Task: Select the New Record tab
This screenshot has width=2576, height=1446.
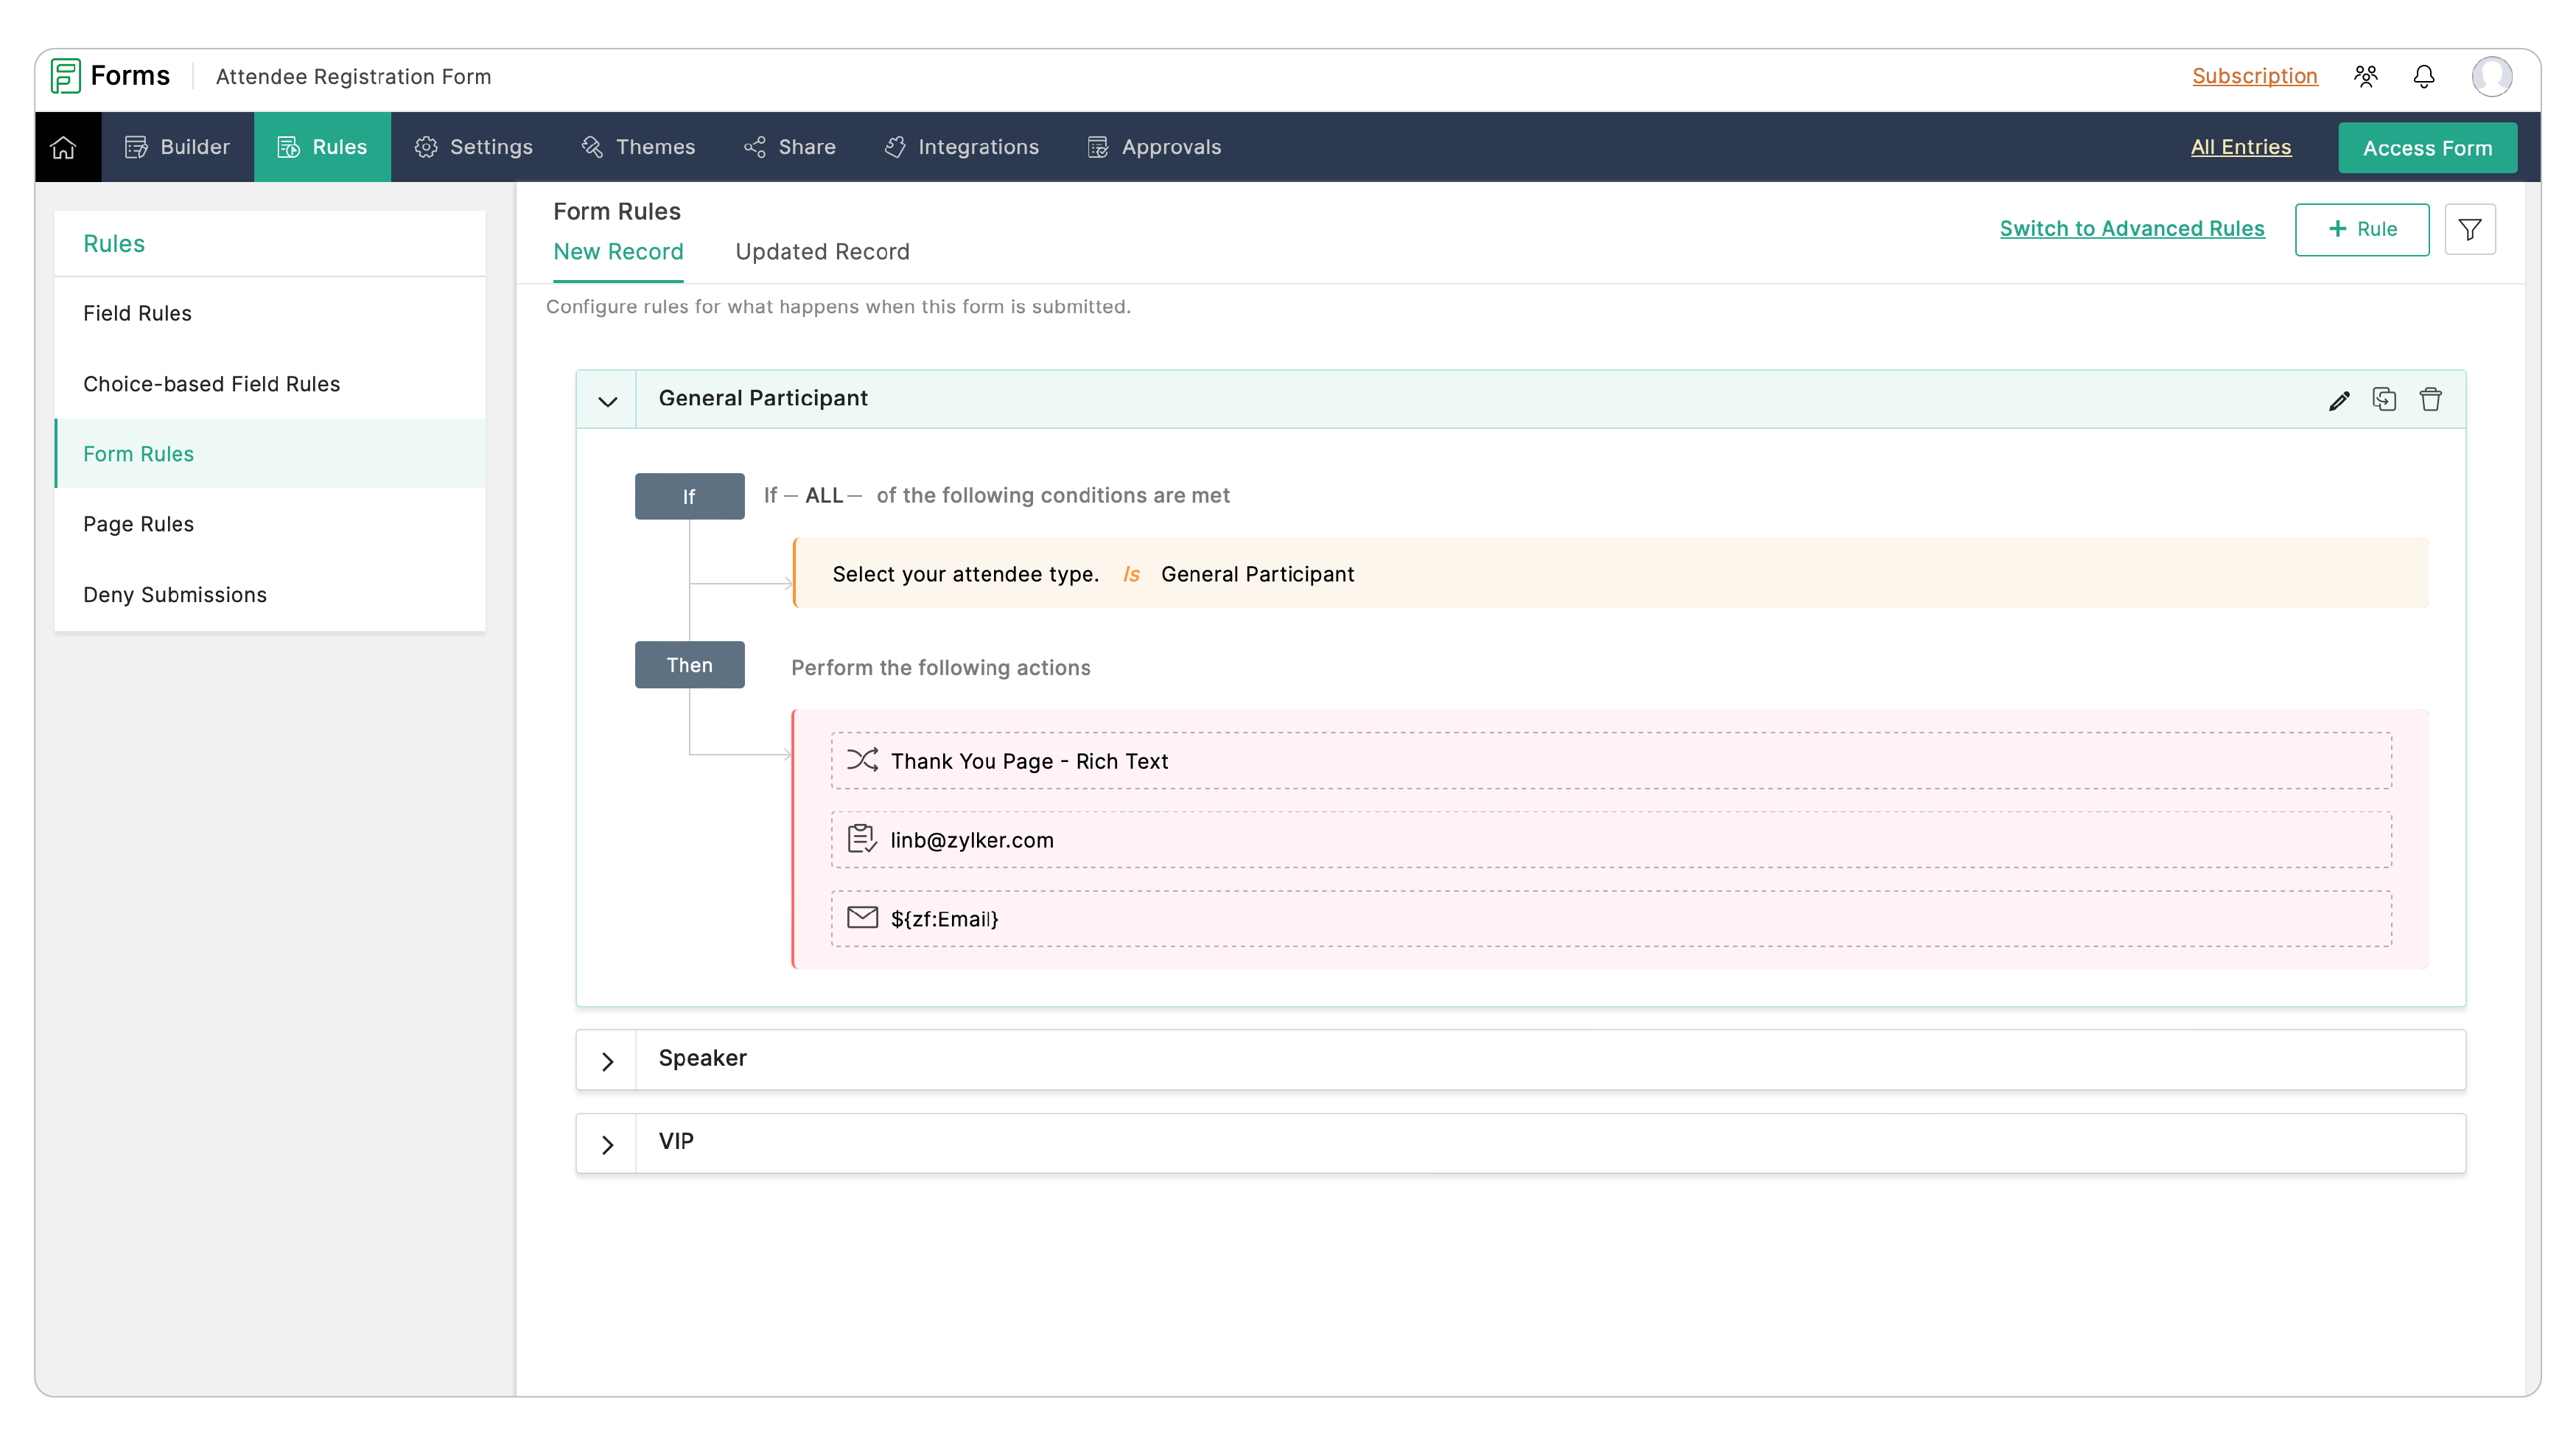Action: click(618, 252)
